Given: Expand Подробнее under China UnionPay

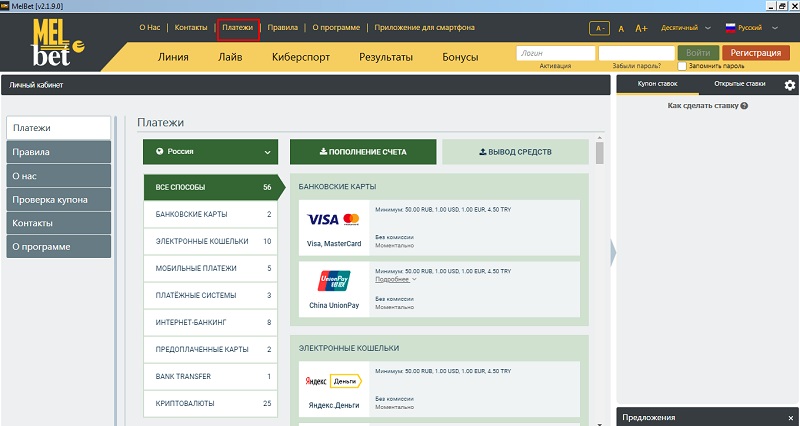Looking at the screenshot, I should click(396, 279).
